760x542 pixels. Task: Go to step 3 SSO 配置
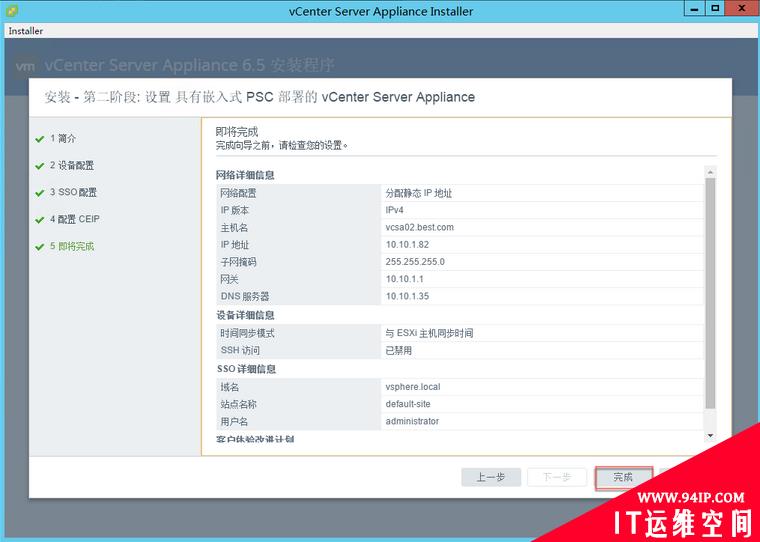(x=73, y=192)
